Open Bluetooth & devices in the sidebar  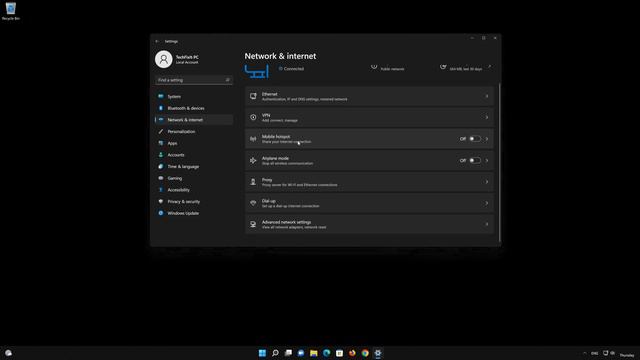[x=194, y=108]
